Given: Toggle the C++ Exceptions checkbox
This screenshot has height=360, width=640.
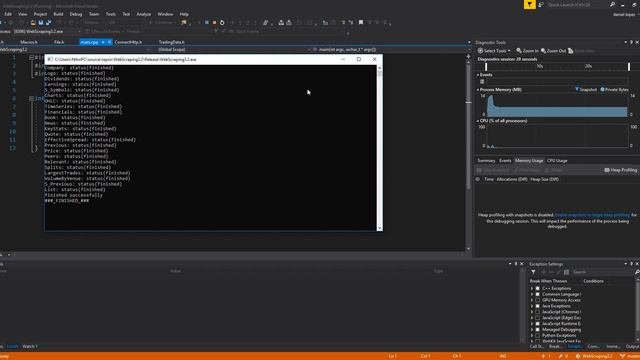Looking at the screenshot, I should point(538,288).
